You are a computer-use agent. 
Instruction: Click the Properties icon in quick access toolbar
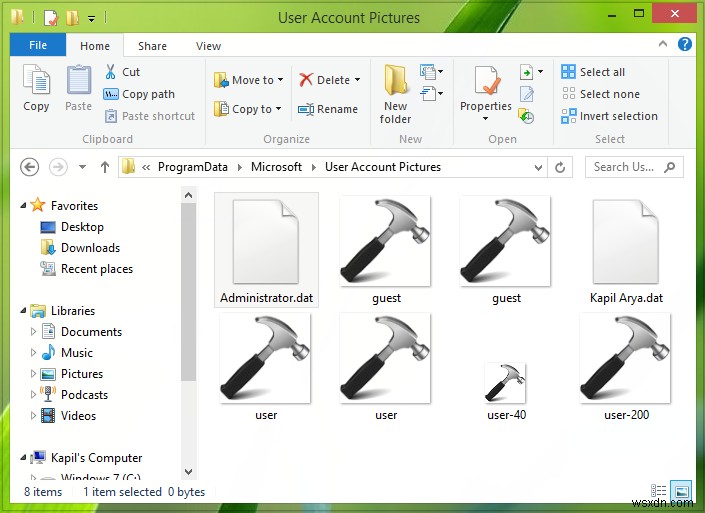(x=51, y=18)
